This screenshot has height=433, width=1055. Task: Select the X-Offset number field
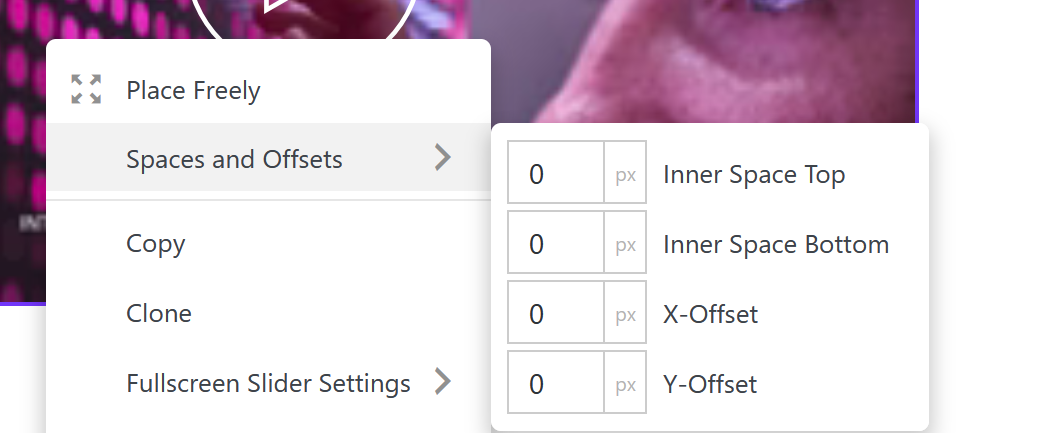556,315
